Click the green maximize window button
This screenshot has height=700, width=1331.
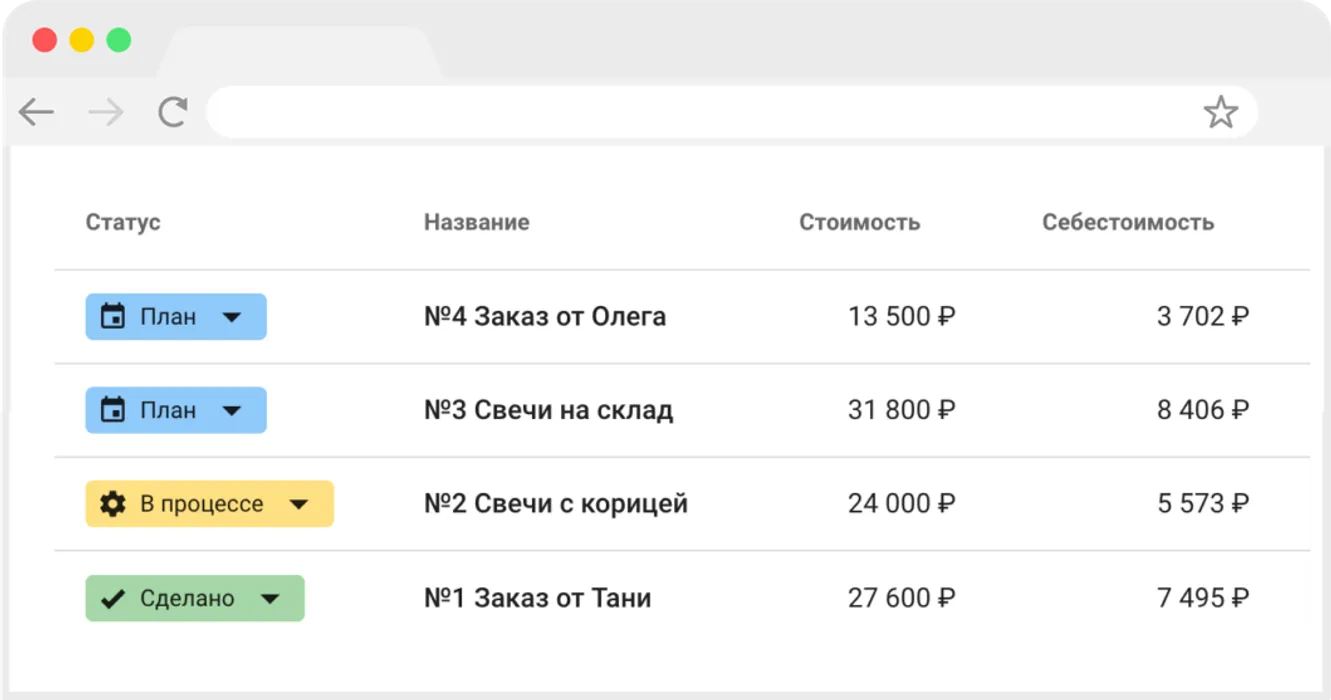coord(119,40)
